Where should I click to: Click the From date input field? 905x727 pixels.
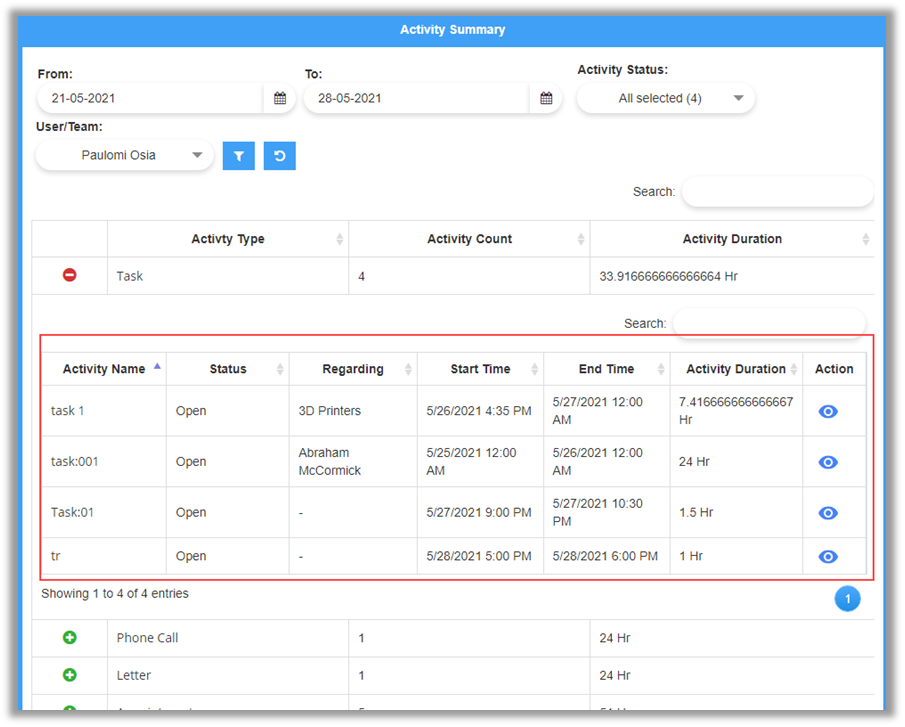point(150,98)
